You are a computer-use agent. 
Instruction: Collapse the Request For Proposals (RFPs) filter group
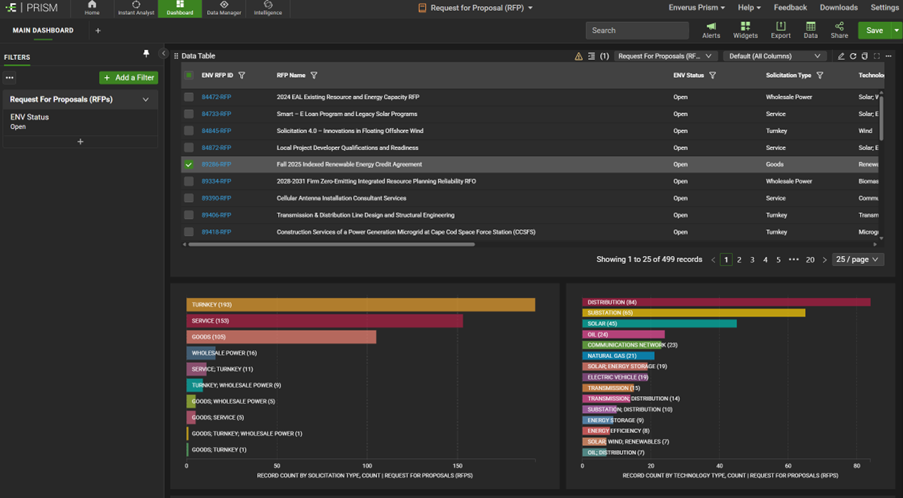146,100
